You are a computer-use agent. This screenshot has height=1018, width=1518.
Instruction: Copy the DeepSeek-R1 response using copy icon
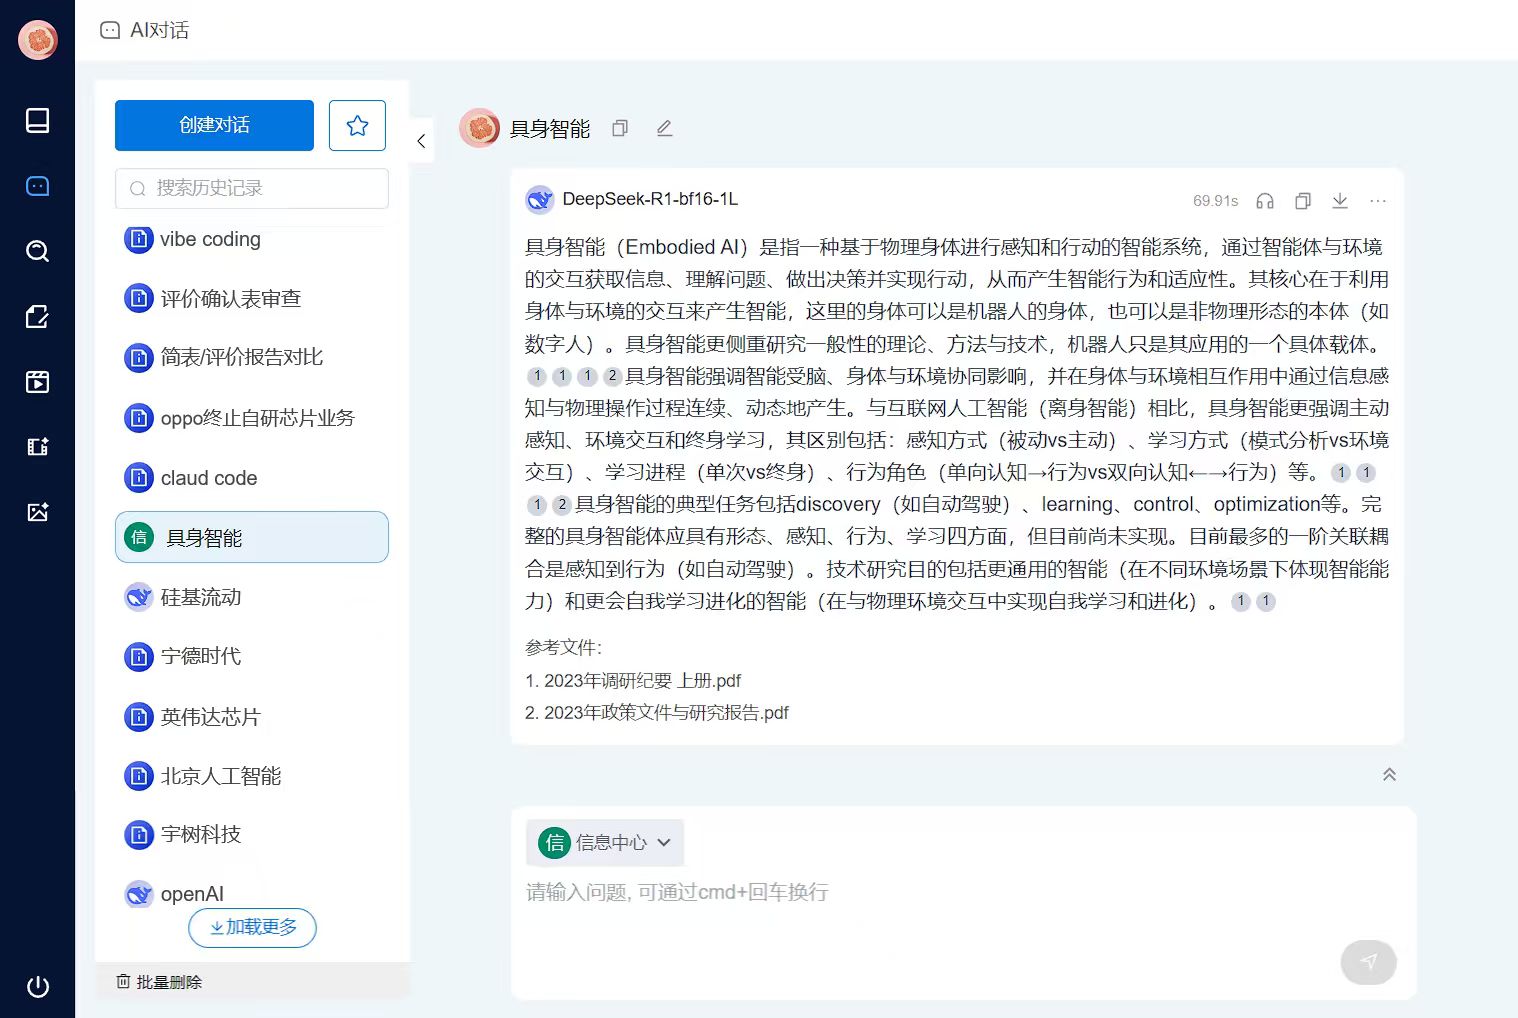(1302, 200)
